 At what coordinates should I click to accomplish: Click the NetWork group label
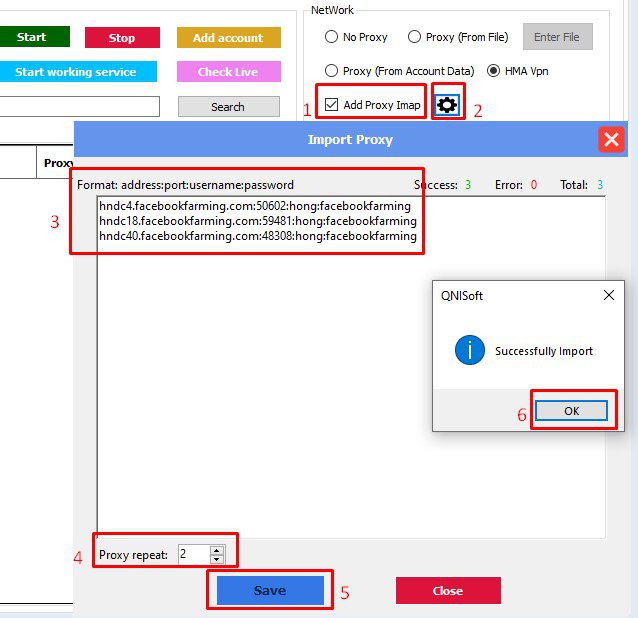[332, 10]
